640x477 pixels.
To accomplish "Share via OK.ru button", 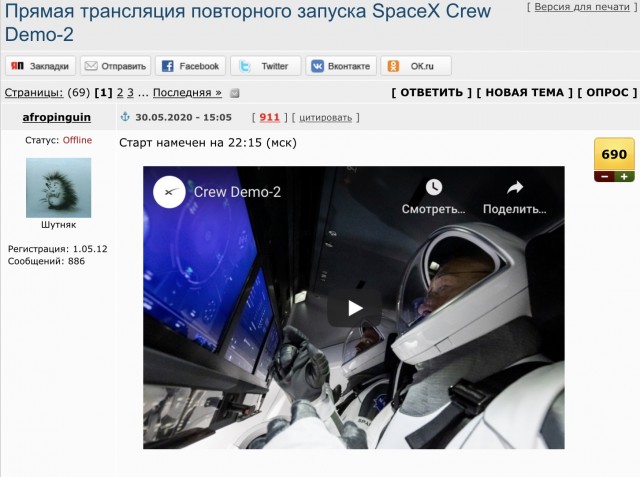I will (x=416, y=66).
